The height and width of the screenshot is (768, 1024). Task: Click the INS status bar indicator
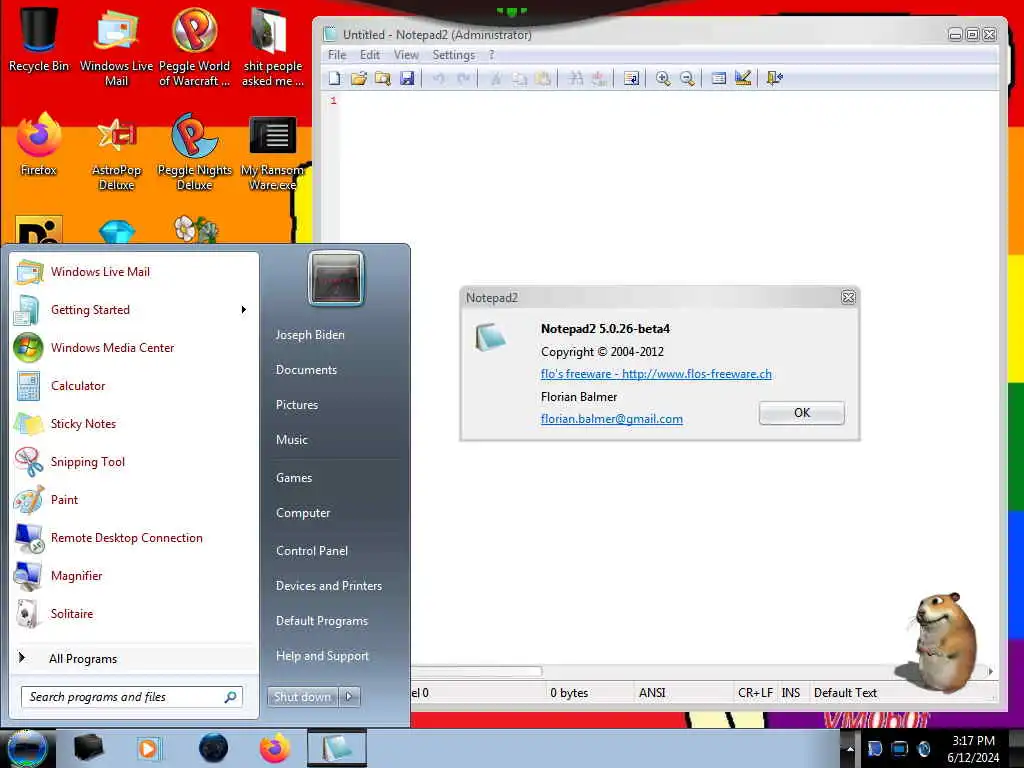[x=791, y=693]
